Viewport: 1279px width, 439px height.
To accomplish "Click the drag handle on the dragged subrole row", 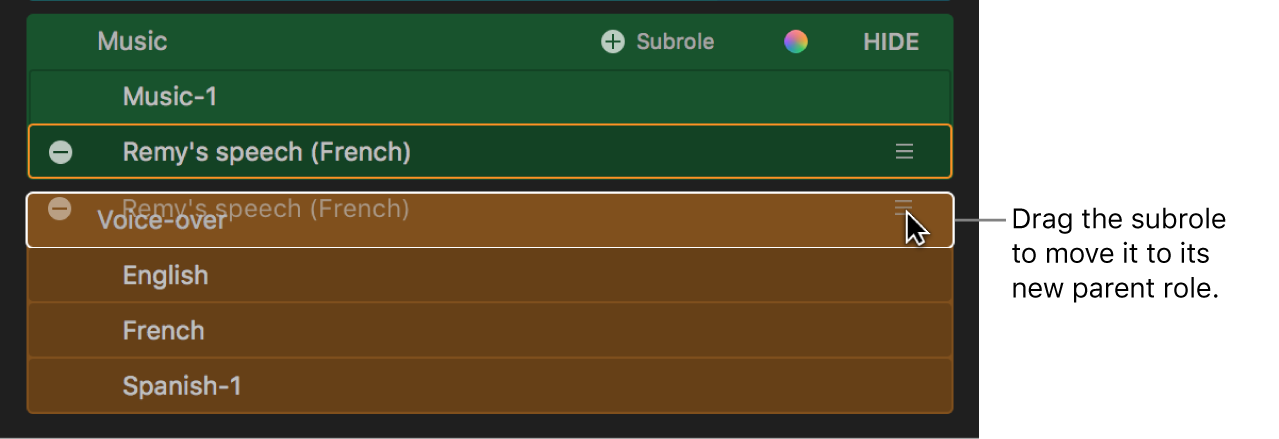I will click(x=903, y=207).
